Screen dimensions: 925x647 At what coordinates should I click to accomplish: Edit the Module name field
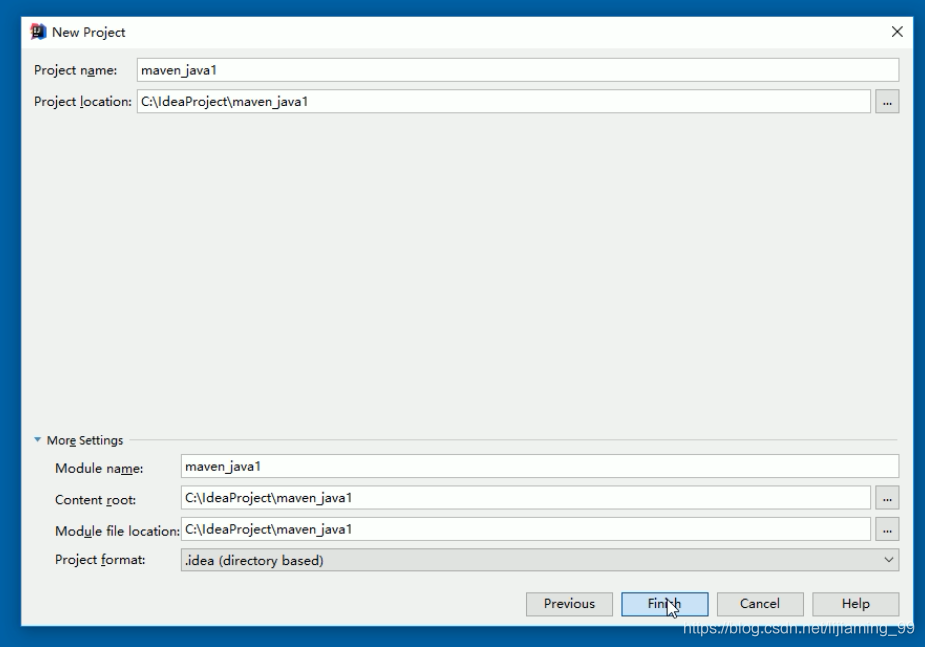click(x=540, y=467)
